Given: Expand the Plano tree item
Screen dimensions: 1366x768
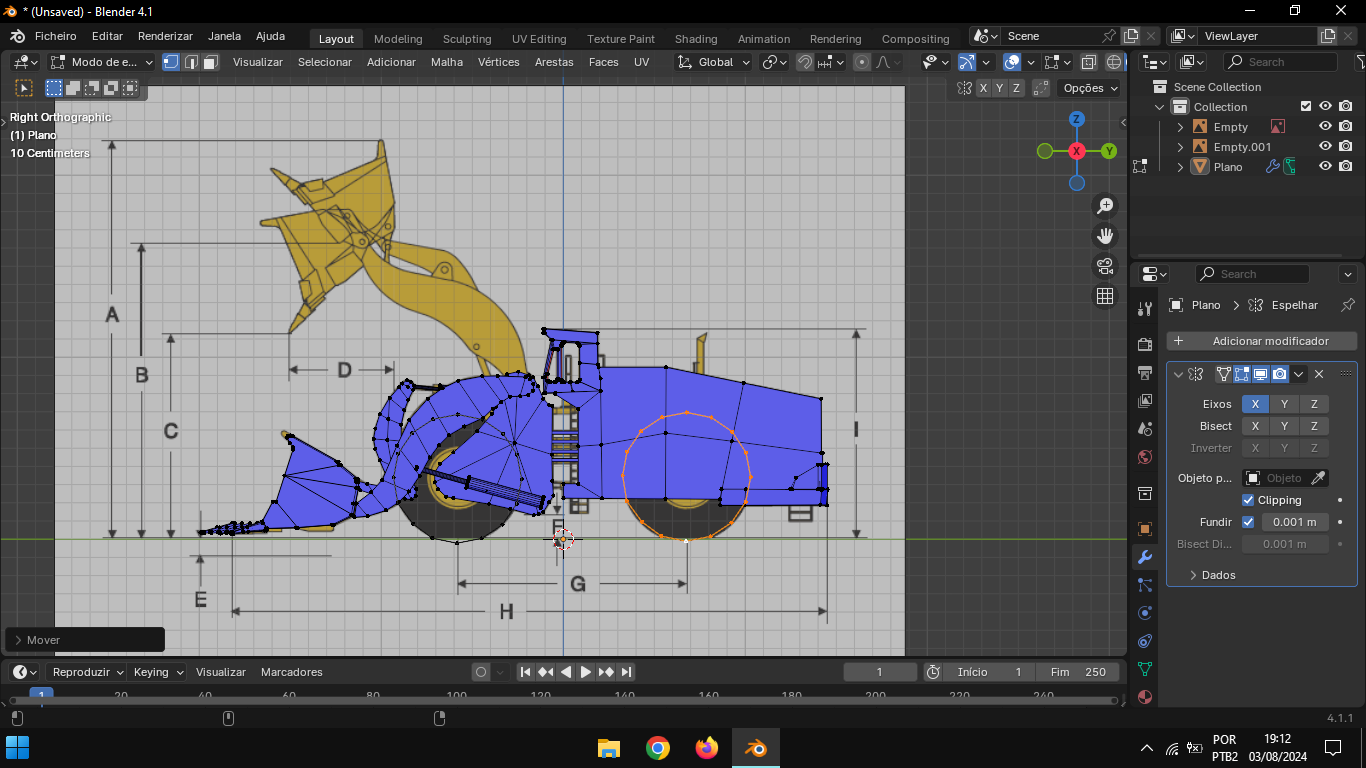Looking at the screenshot, I should point(1180,166).
